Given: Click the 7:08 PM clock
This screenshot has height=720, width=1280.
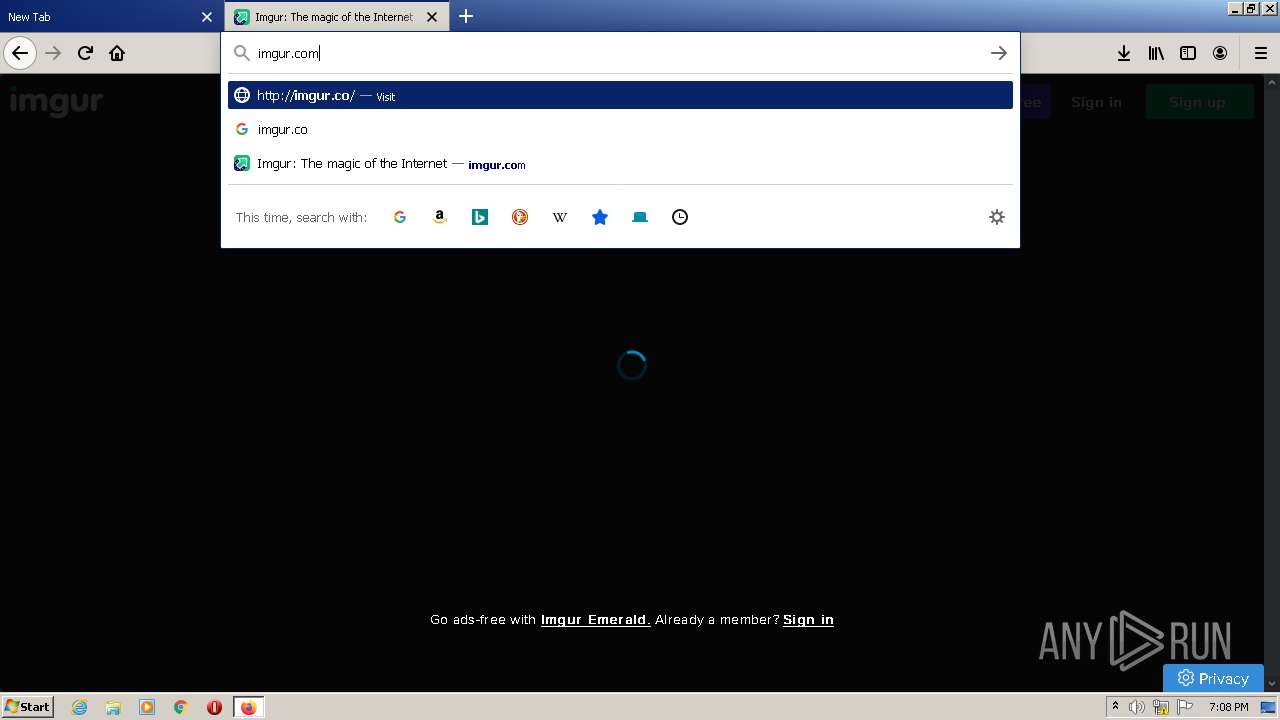Looking at the screenshot, I should pyautogui.click(x=1228, y=707).
